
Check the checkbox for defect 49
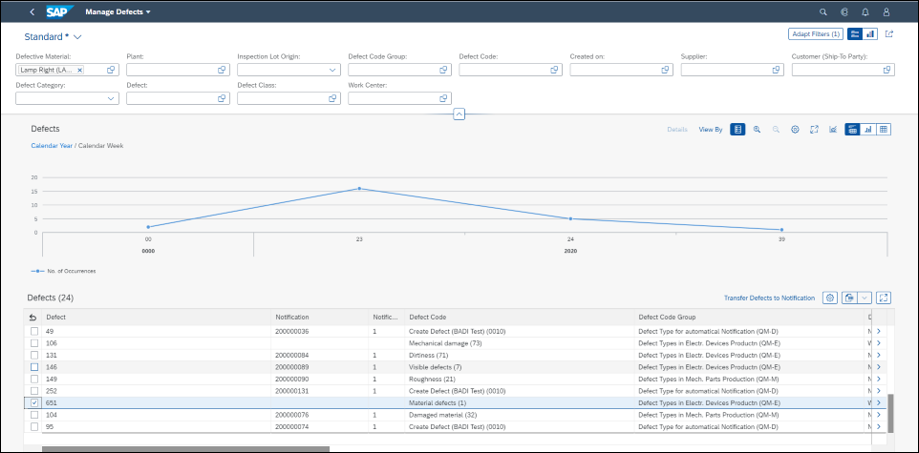coord(35,331)
